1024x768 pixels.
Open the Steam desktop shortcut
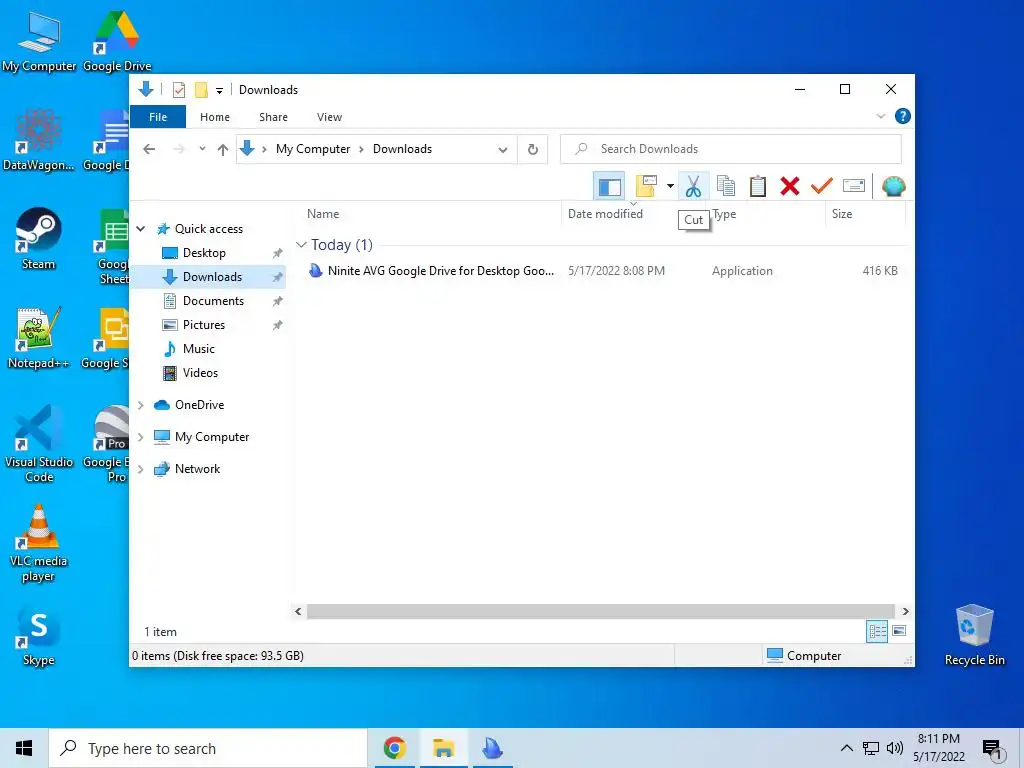38,238
